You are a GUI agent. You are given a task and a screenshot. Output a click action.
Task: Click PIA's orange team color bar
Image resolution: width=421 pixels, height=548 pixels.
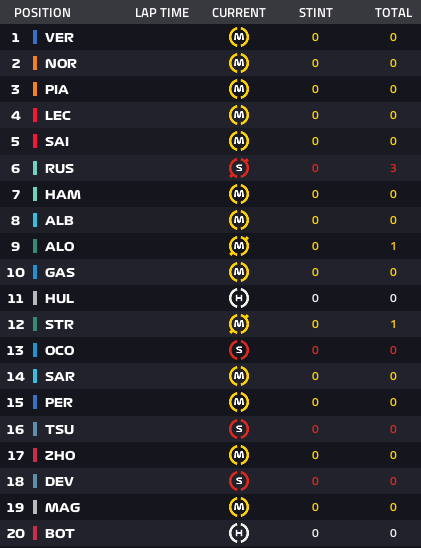(x=35, y=89)
